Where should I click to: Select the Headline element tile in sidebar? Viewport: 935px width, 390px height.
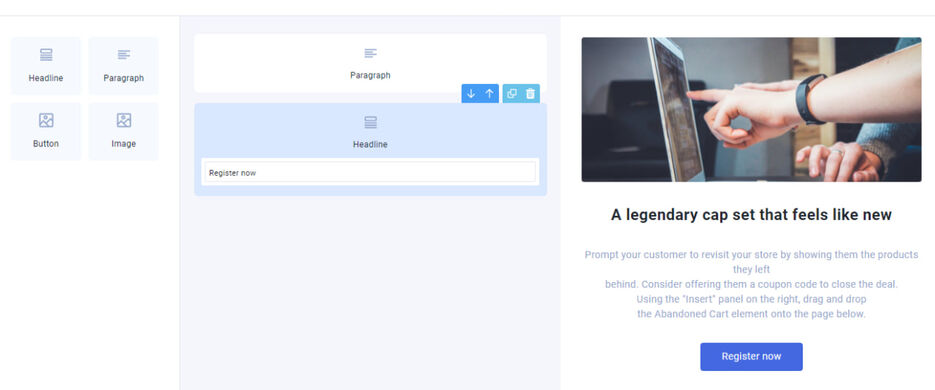(x=46, y=66)
